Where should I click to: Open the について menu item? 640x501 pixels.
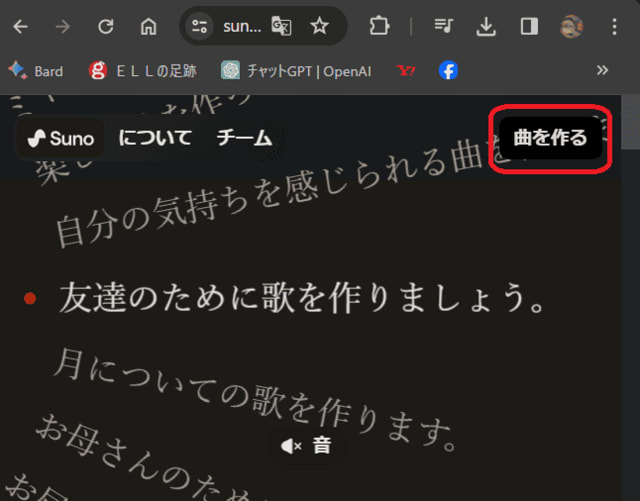[155, 138]
